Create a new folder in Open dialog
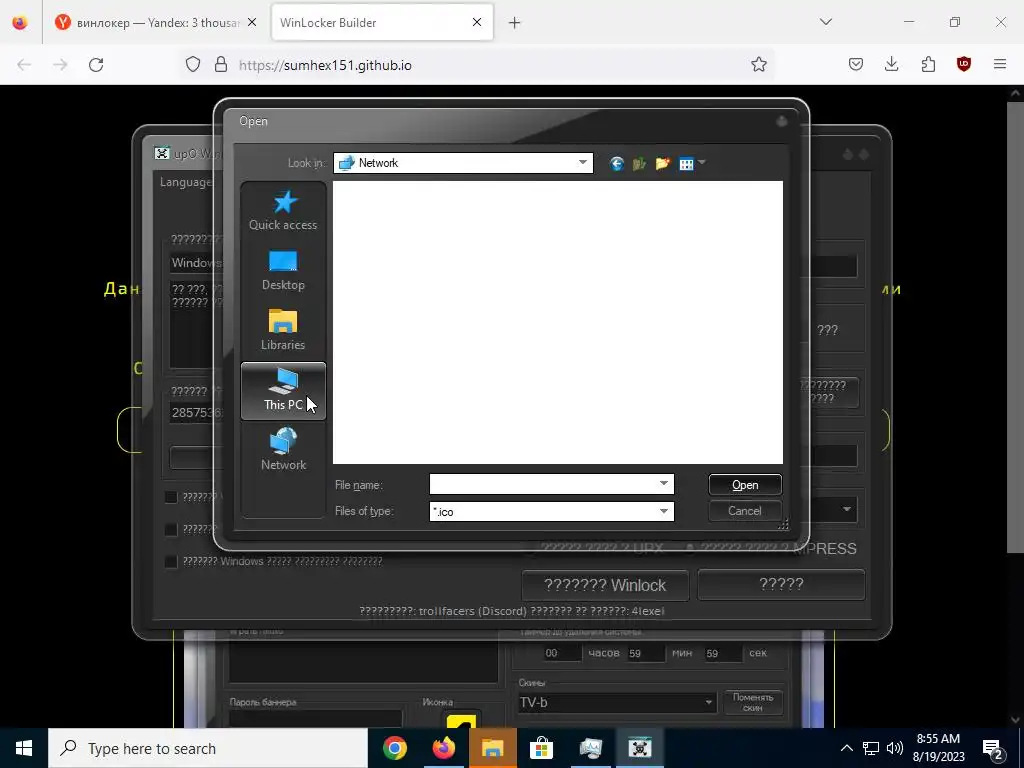Viewport: 1024px width, 768px height. [662, 163]
